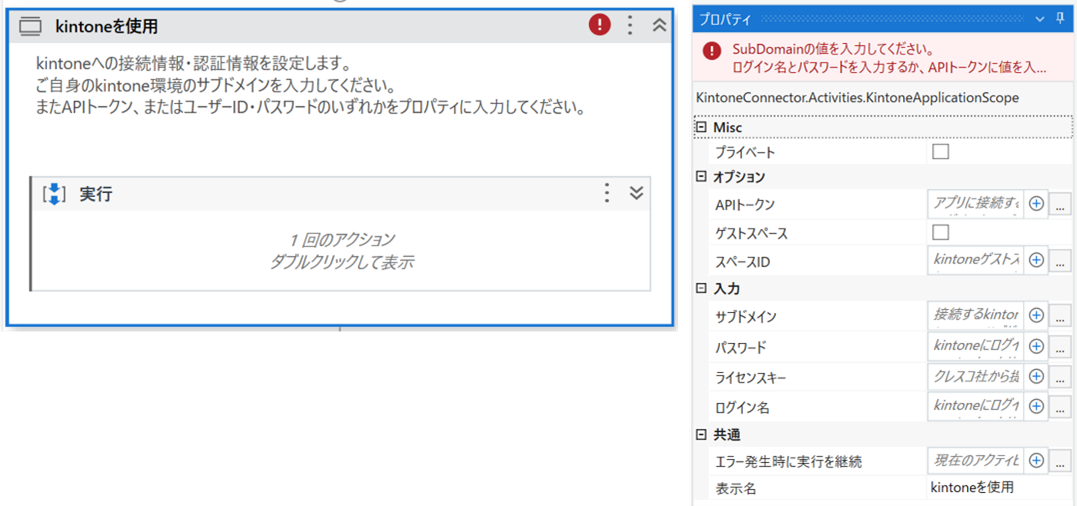Click the ライセンスキー input field
The width and height of the screenshot is (1077, 506).
[975, 376]
